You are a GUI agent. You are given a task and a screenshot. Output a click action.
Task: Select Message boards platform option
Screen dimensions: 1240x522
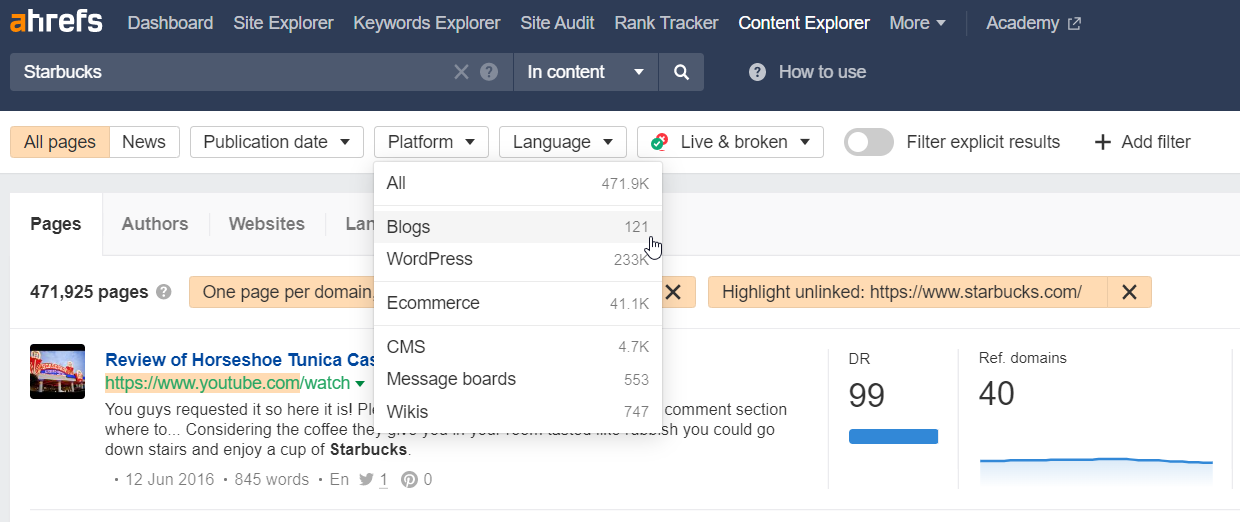point(517,379)
